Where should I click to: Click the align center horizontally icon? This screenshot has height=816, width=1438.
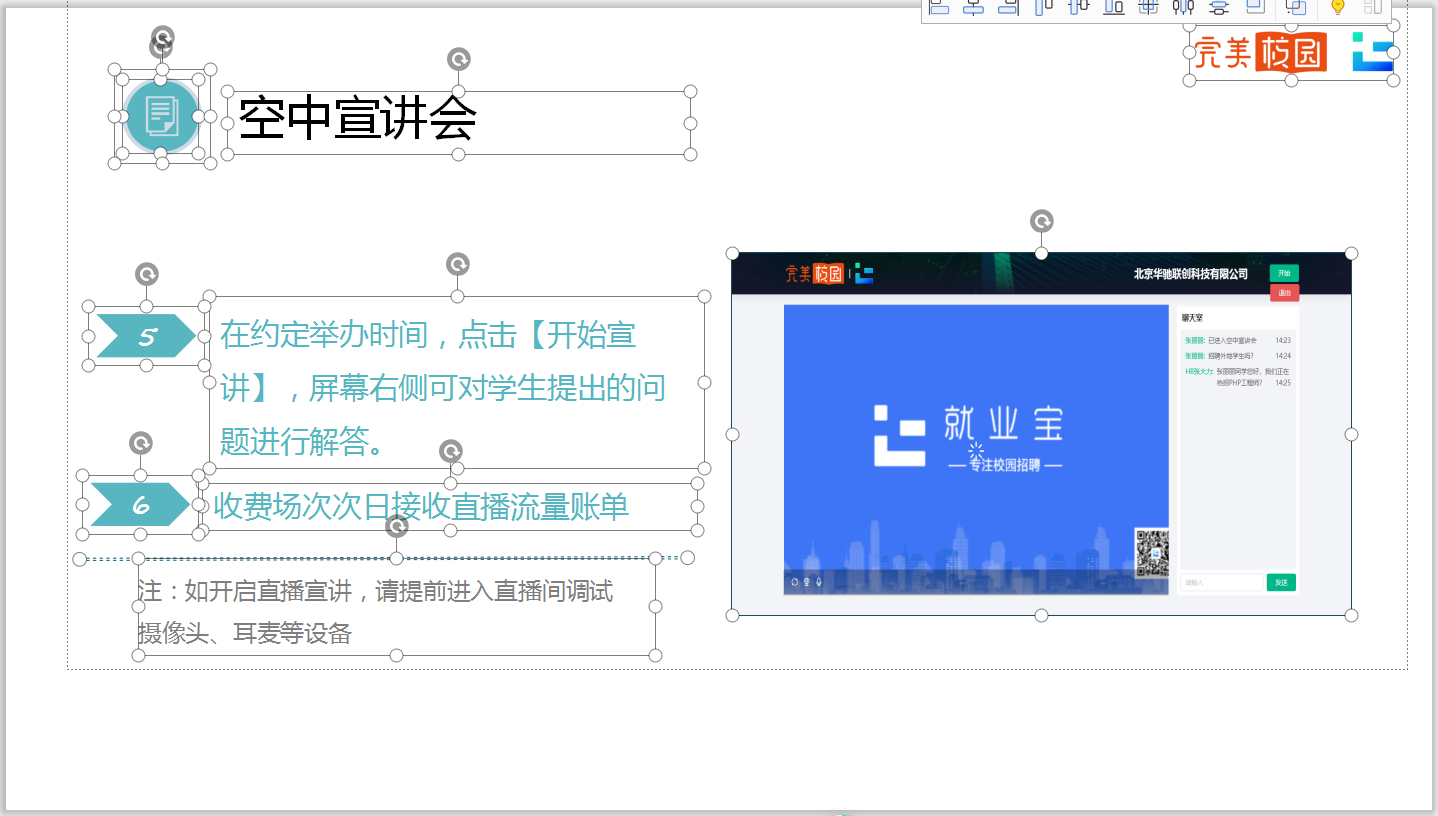[x=973, y=8]
